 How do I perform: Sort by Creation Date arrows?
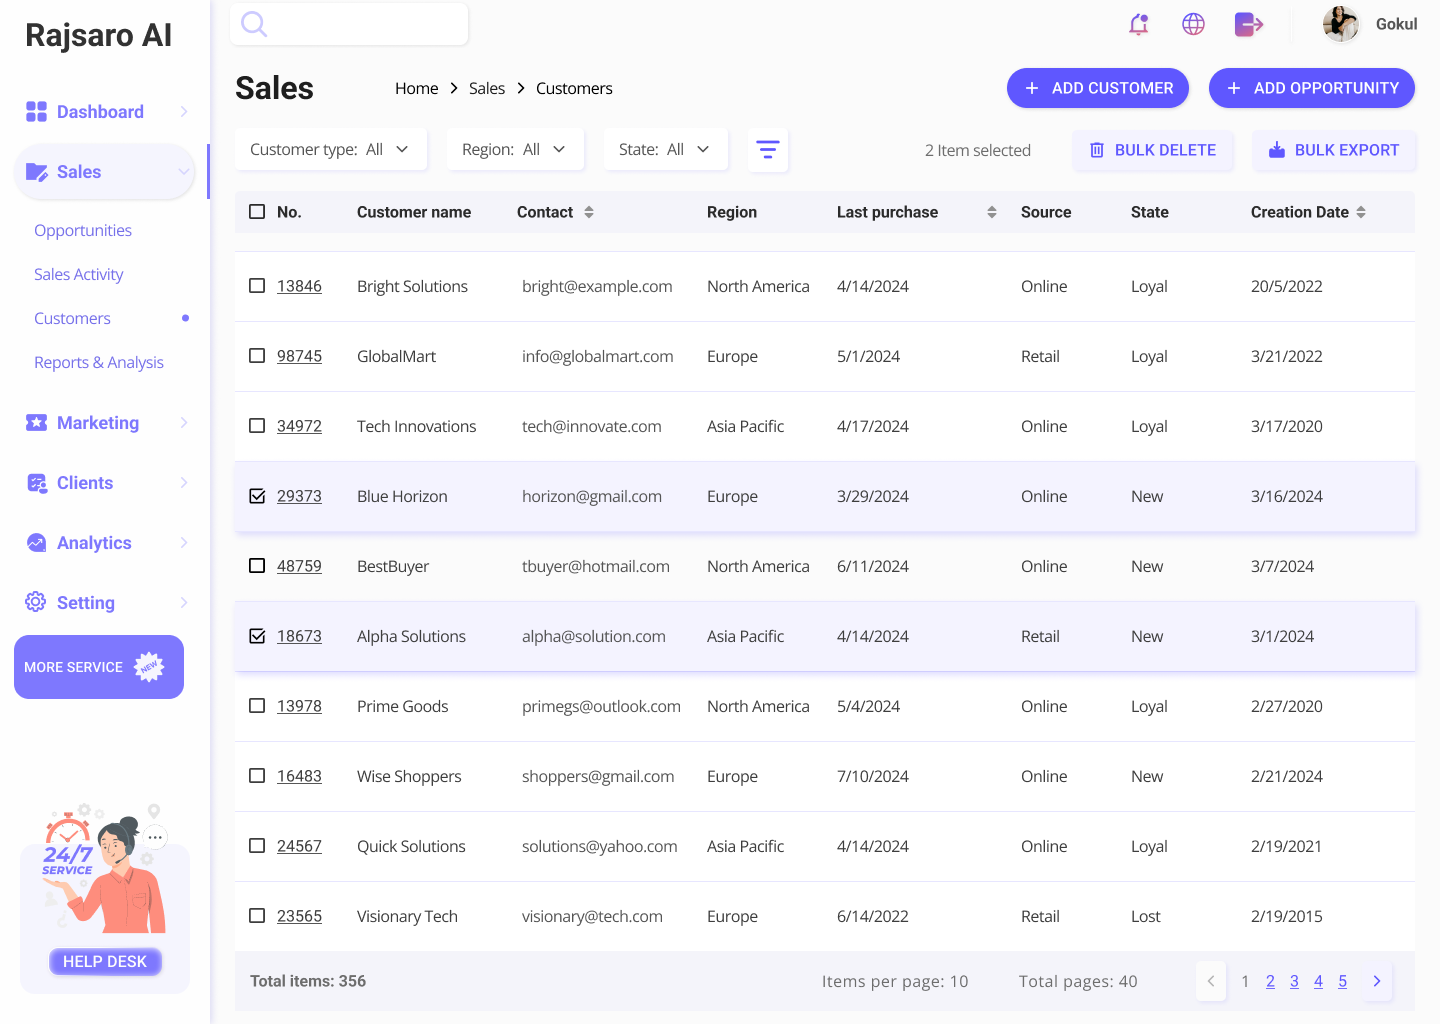click(x=1361, y=212)
